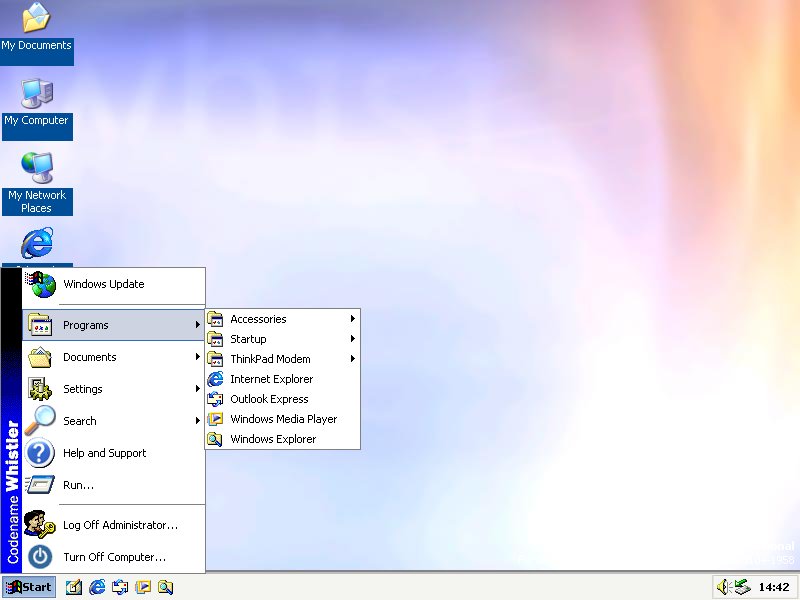Click the Safely Remove Hardware tray icon
Image resolution: width=800 pixels, height=600 pixels.
click(741, 587)
